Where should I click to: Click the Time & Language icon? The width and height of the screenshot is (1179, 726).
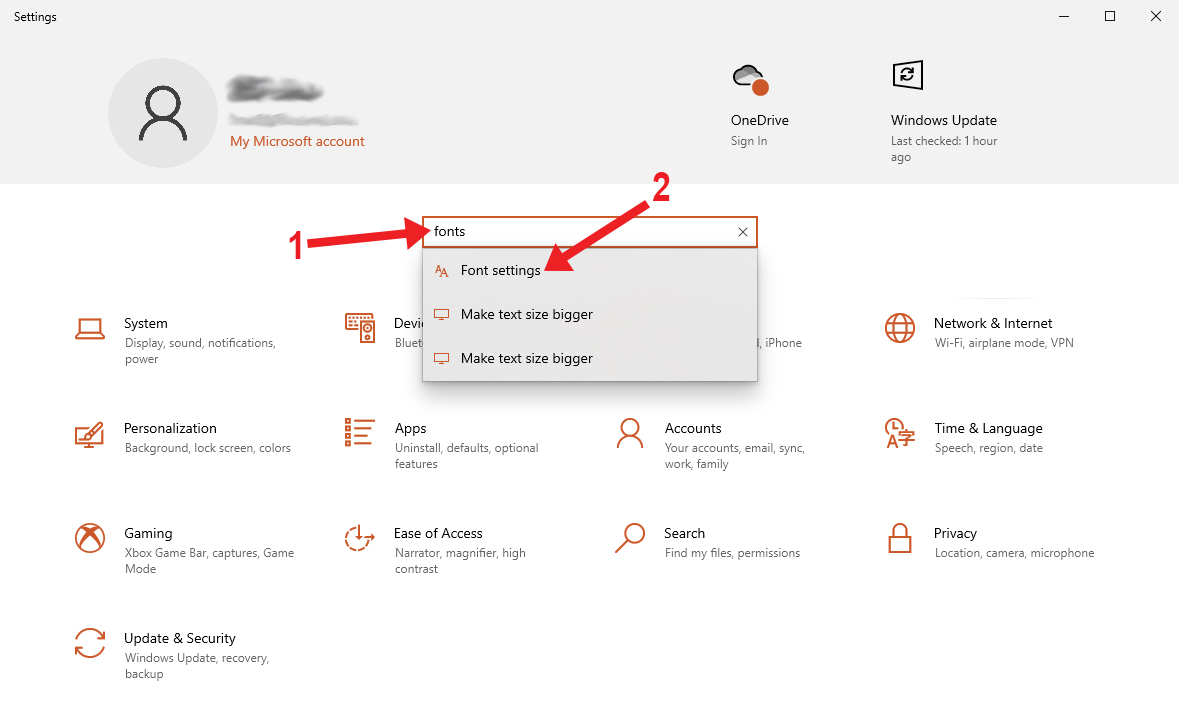click(x=899, y=433)
